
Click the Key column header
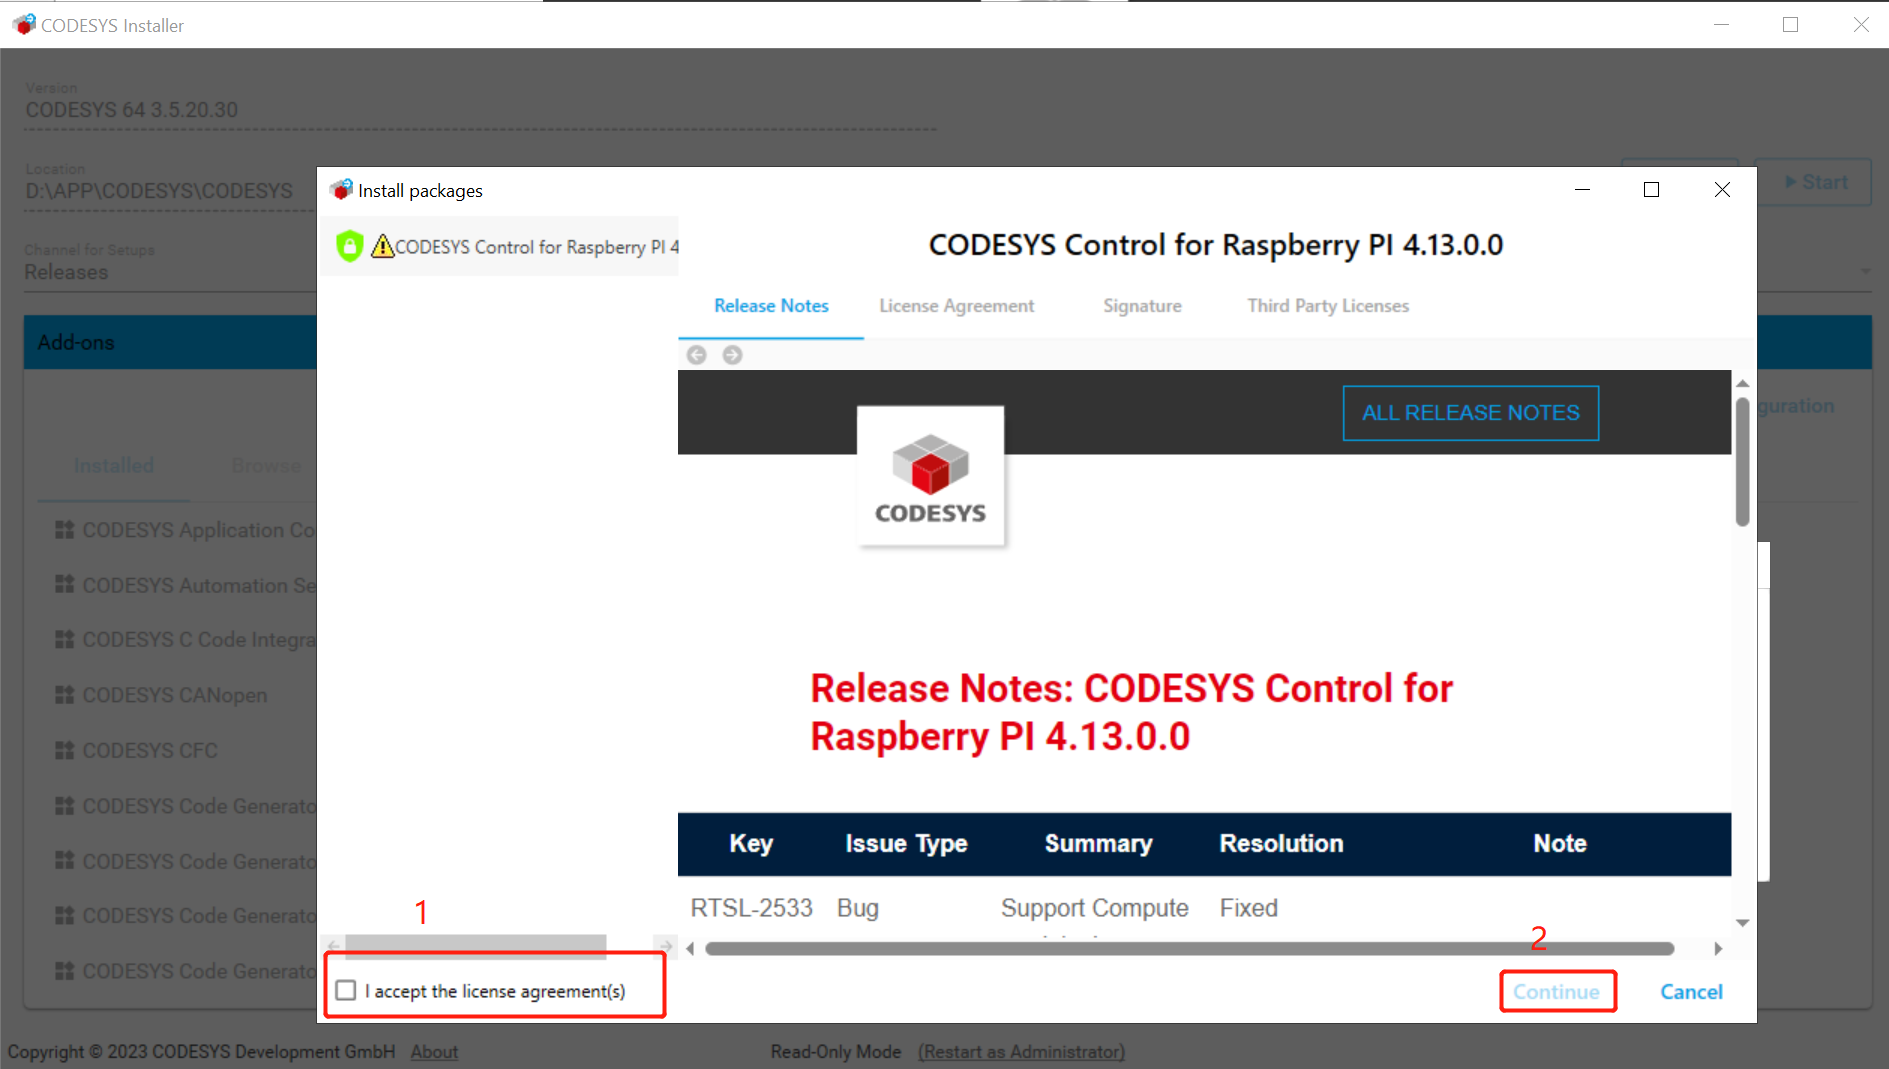pos(751,843)
